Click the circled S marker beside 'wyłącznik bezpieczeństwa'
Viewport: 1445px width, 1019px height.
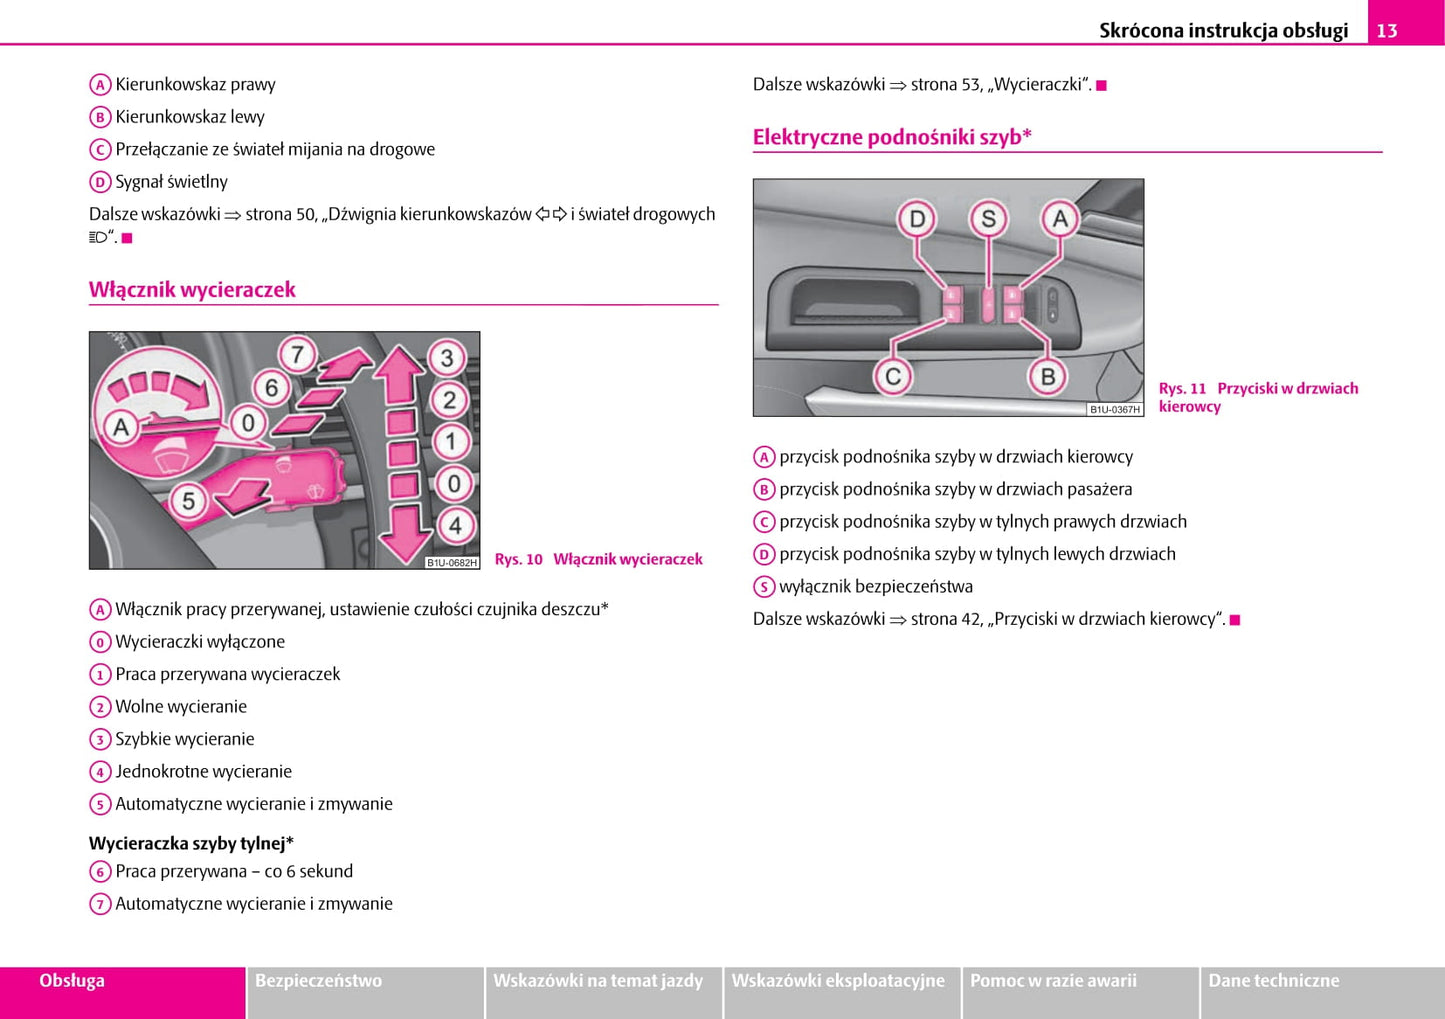pos(764,587)
